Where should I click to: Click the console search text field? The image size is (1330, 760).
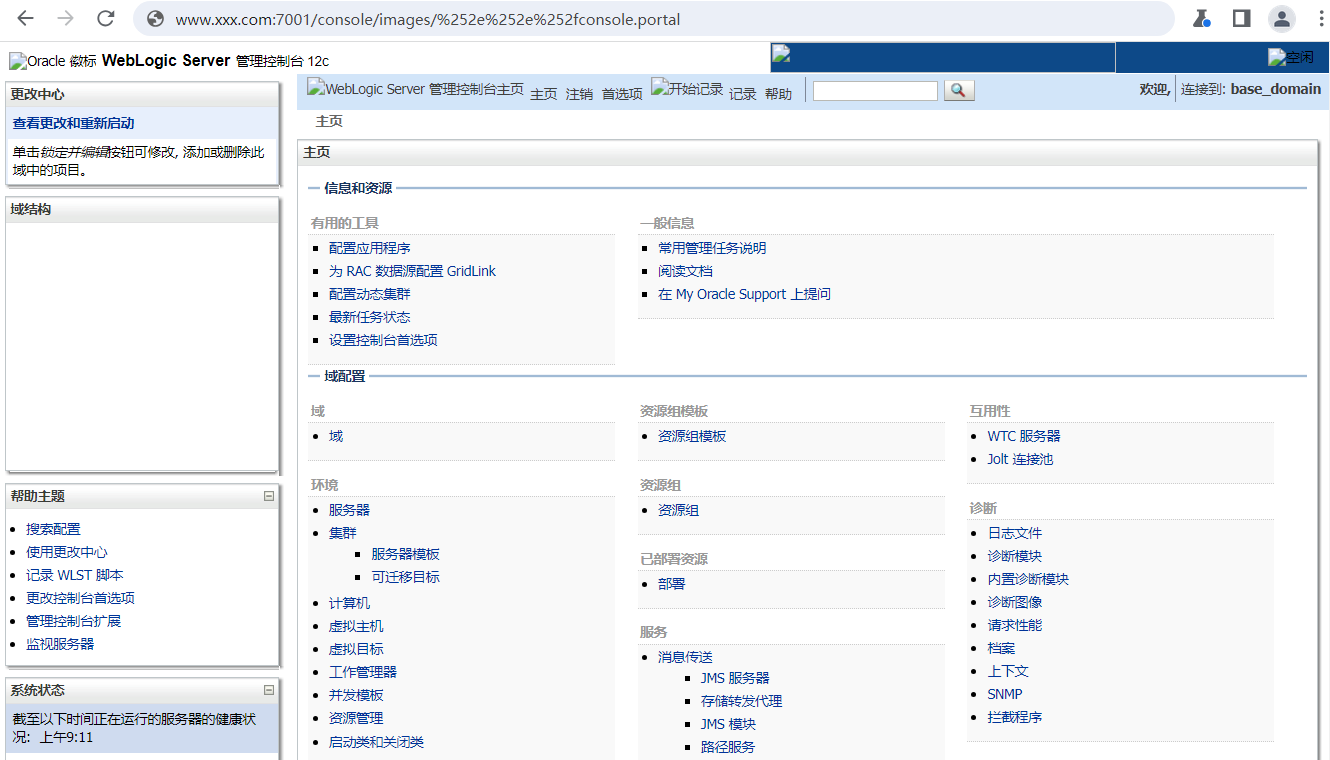tap(875, 91)
